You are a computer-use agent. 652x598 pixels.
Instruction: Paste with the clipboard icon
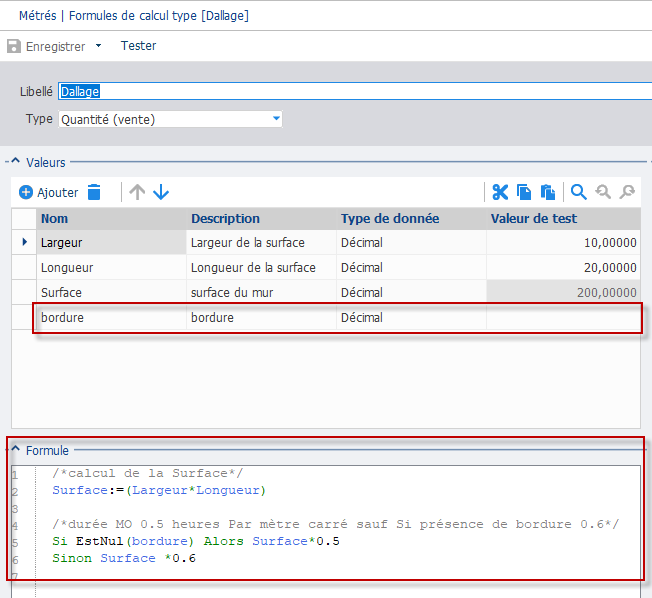548,192
